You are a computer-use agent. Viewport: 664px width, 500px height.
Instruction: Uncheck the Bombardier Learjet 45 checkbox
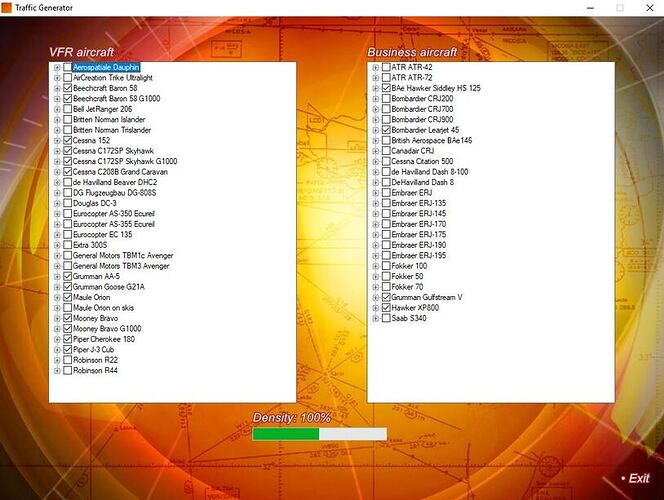(386, 130)
